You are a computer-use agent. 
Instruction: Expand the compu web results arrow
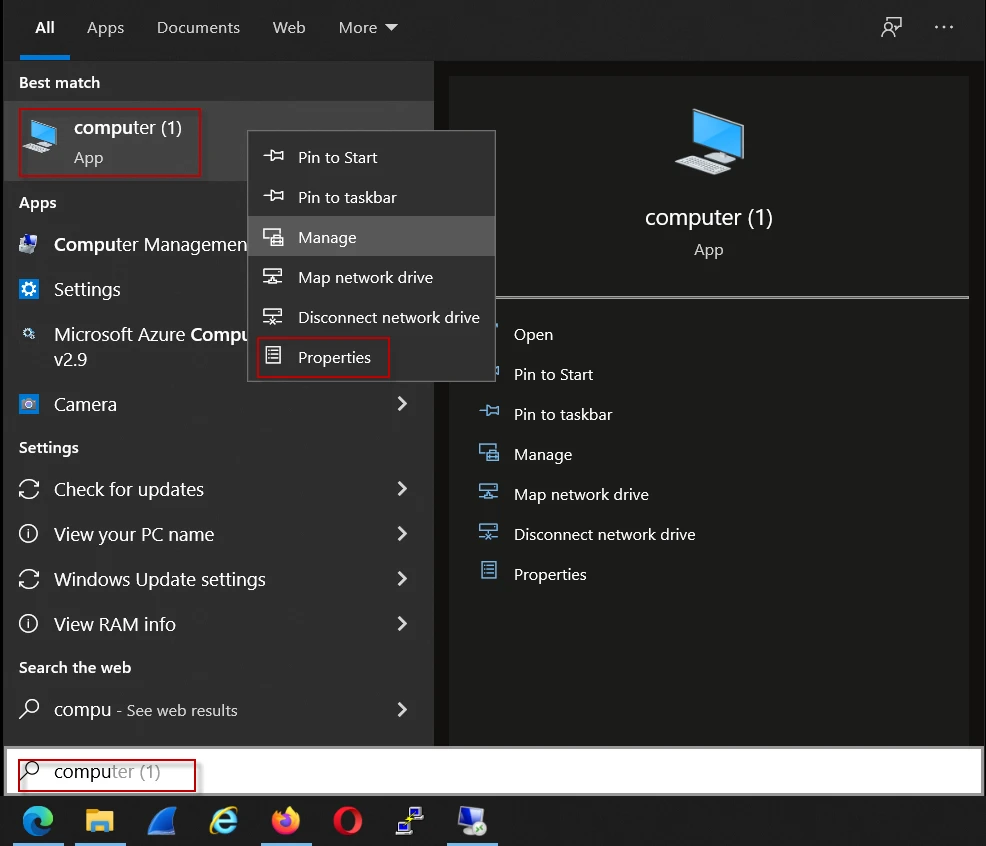tap(402, 710)
